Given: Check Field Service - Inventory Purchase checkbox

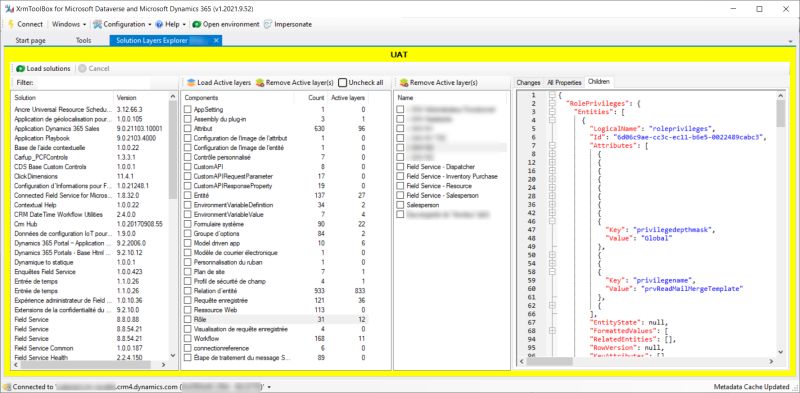Looking at the screenshot, I should pos(401,176).
